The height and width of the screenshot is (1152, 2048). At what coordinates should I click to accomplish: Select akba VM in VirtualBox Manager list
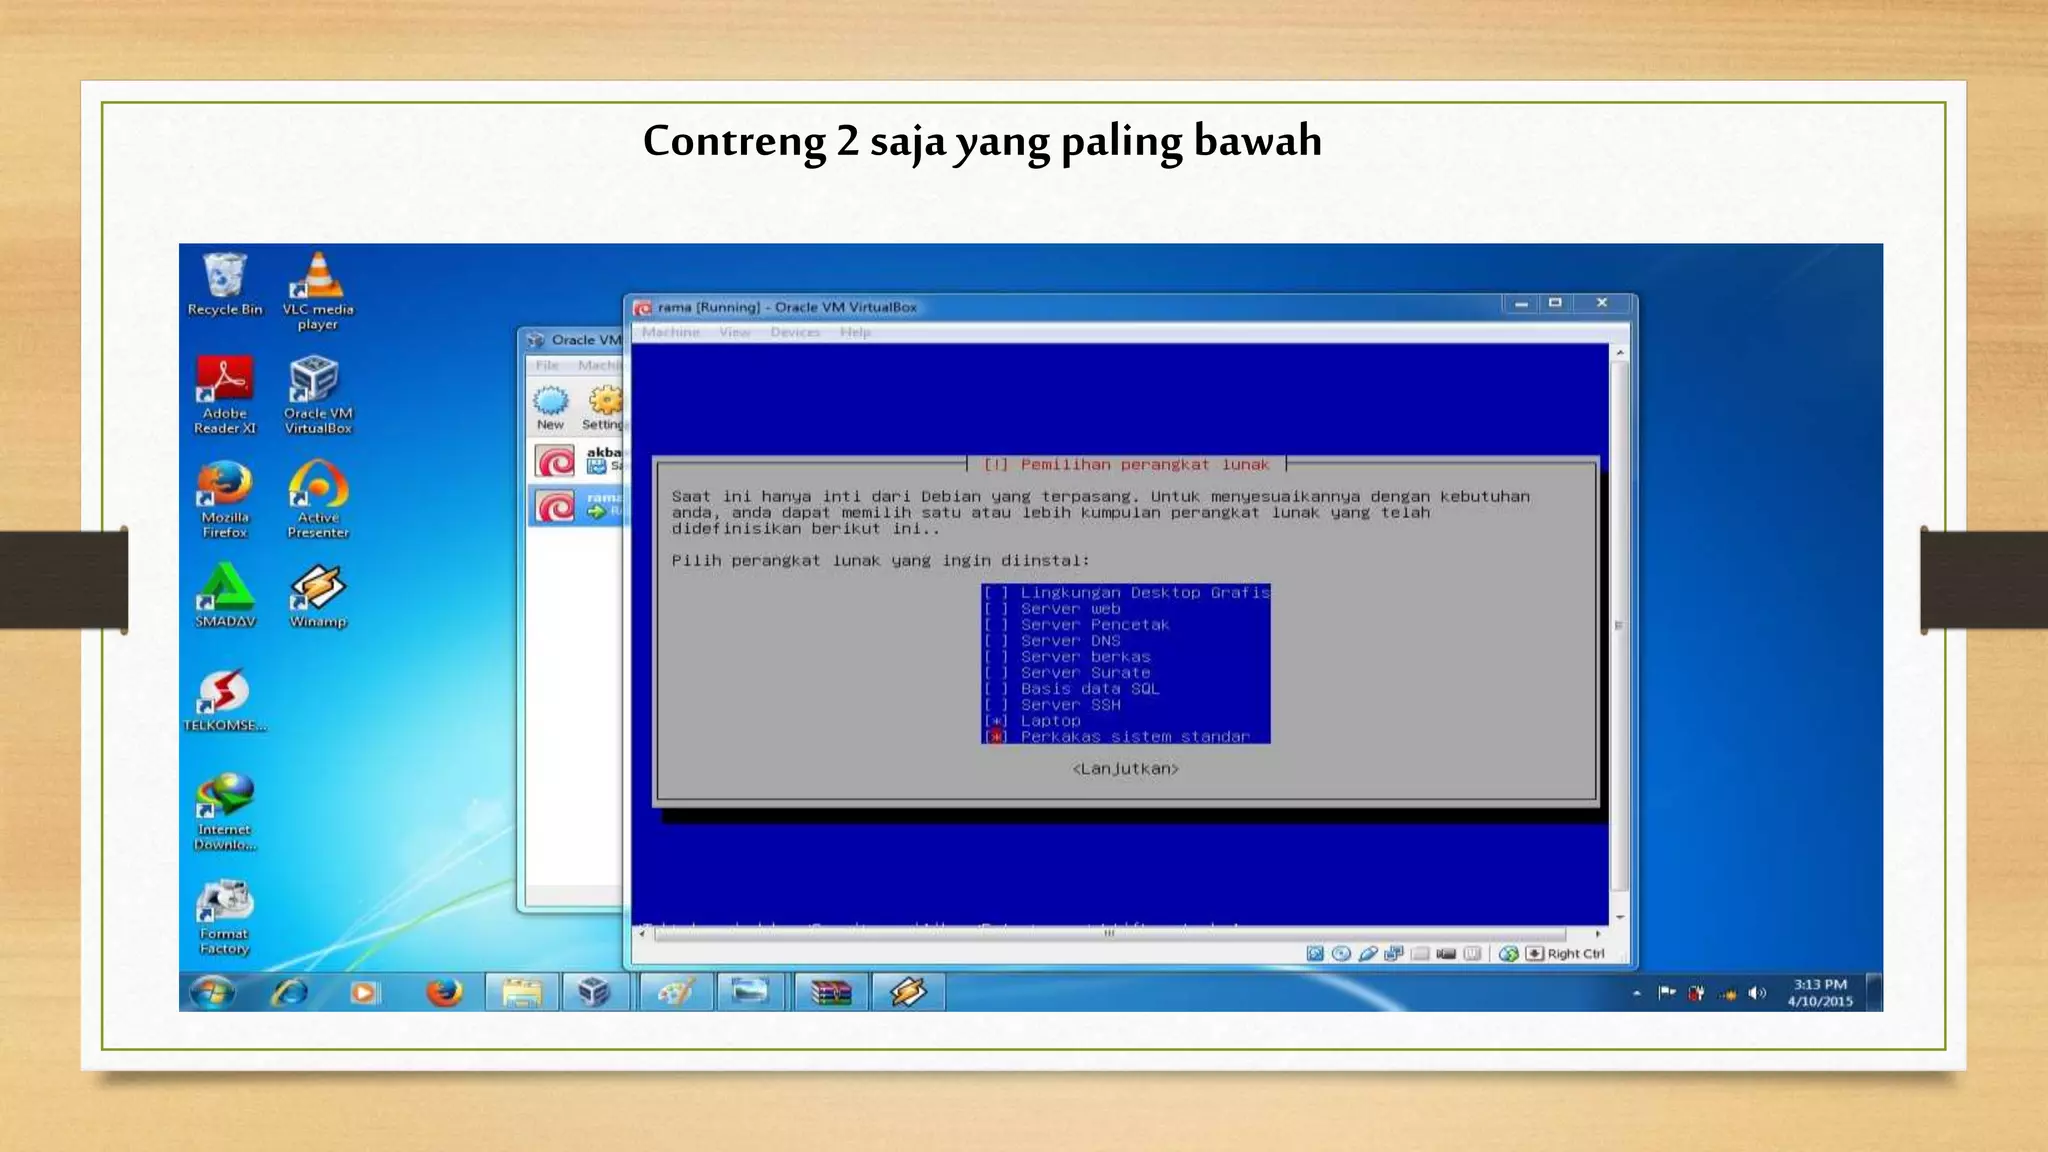point(577,461)
